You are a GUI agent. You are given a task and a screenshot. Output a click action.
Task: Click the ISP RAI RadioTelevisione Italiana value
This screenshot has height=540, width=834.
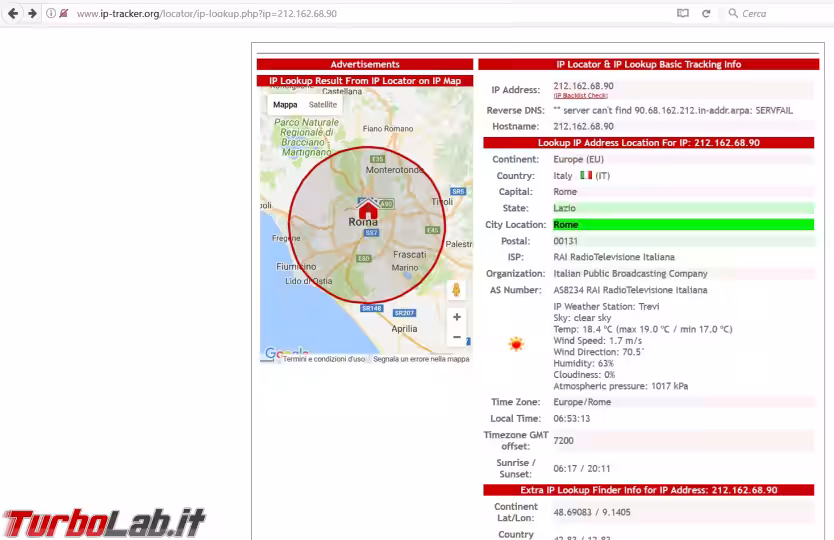(614, 257)
